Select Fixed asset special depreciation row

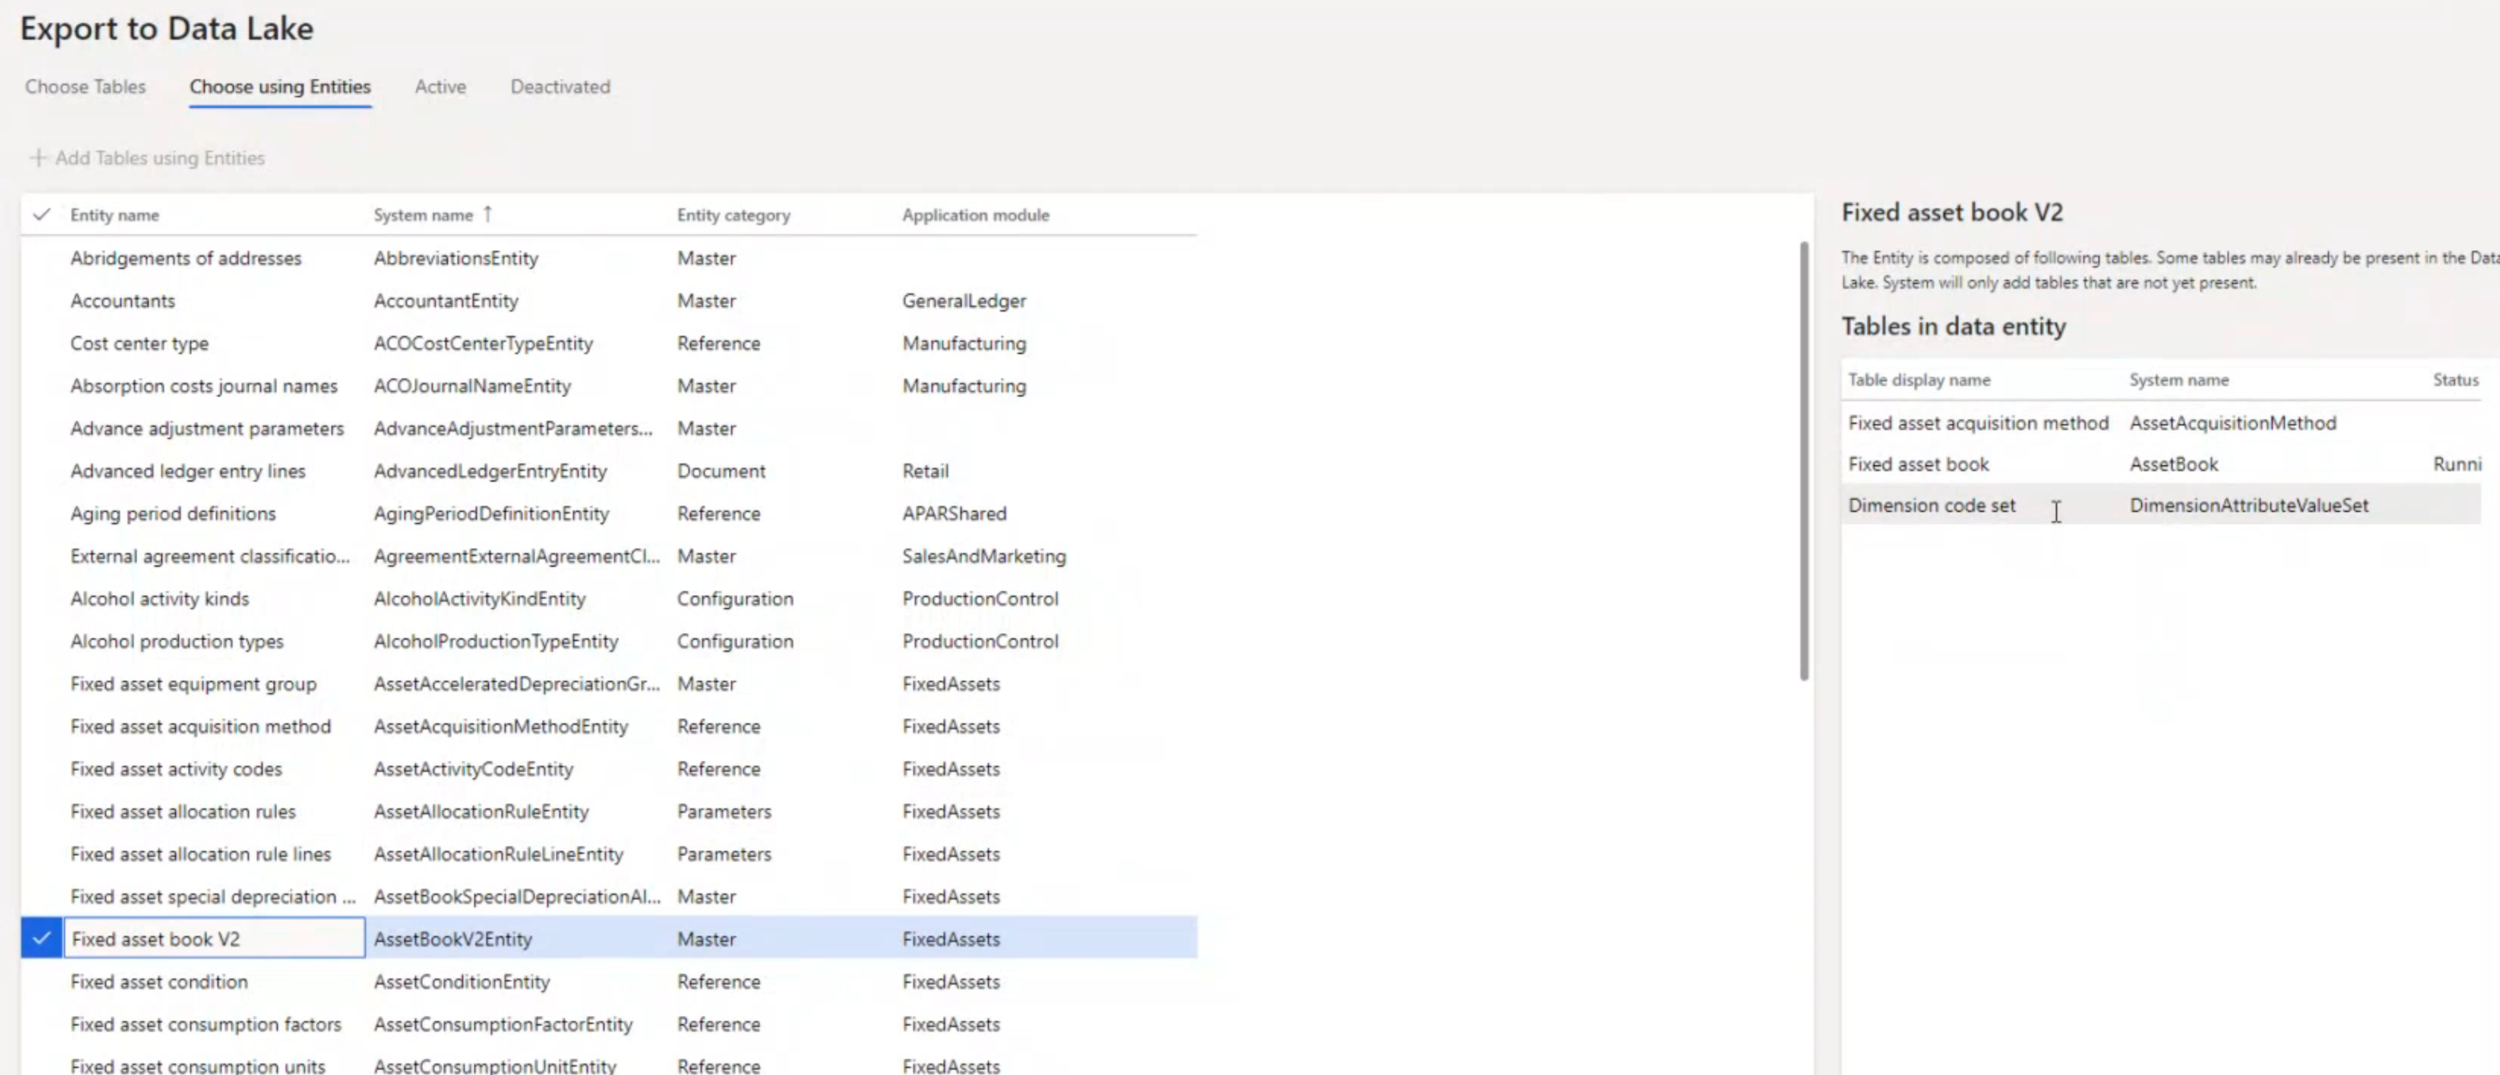point(609,896)
